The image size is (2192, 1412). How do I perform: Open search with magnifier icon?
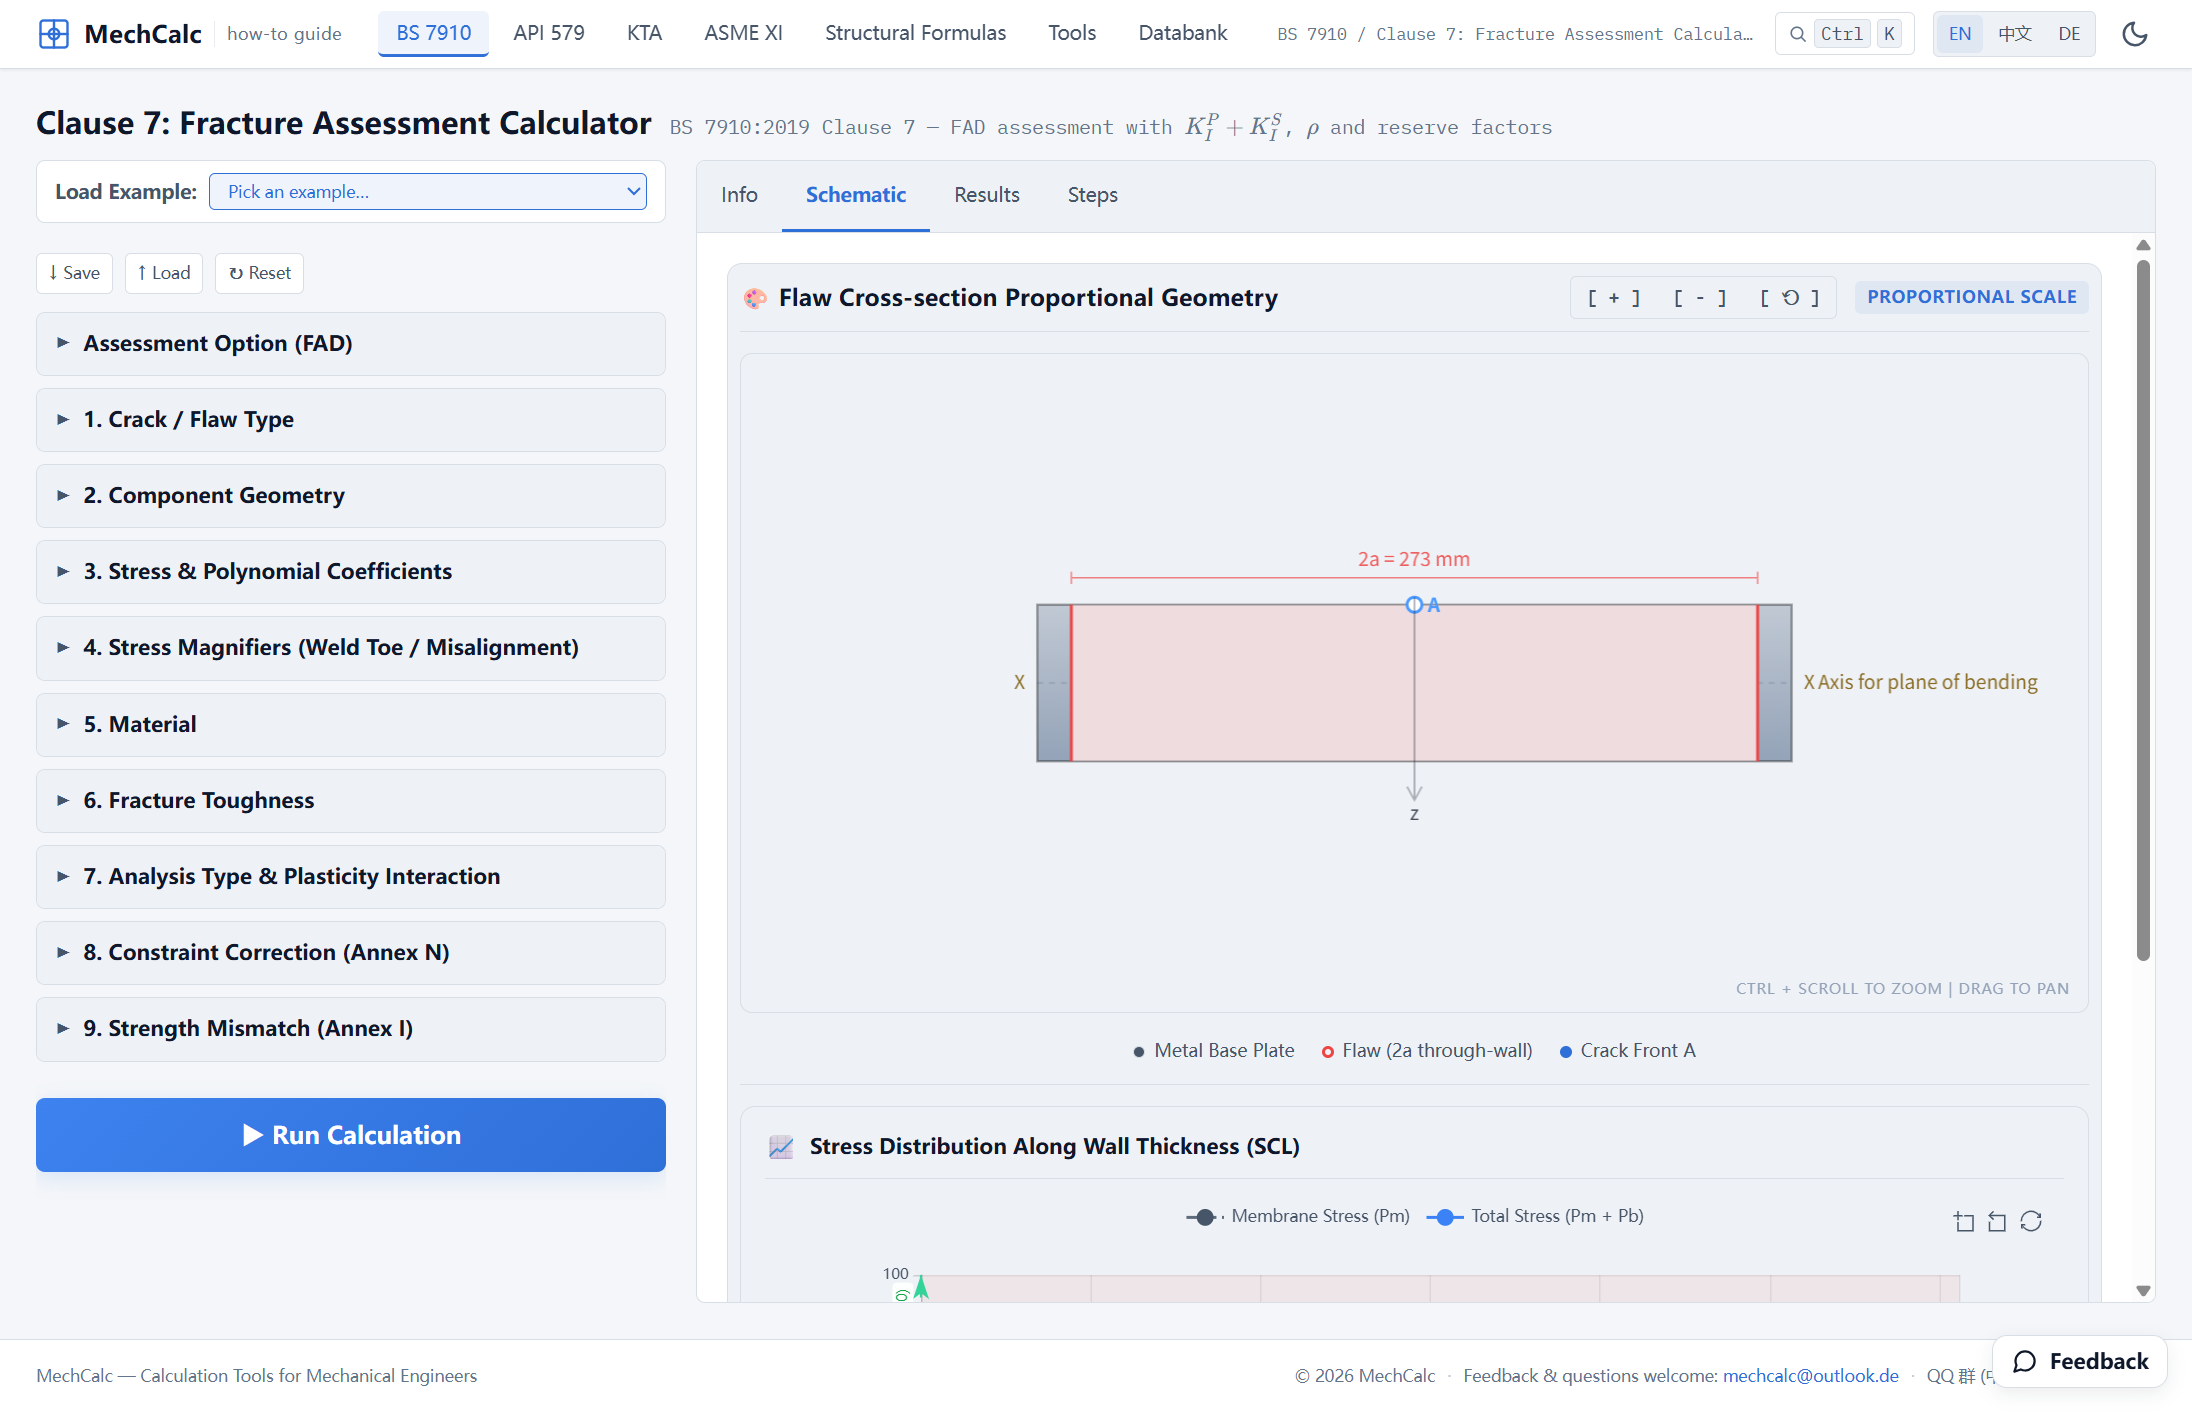(x=1797, y=34)
